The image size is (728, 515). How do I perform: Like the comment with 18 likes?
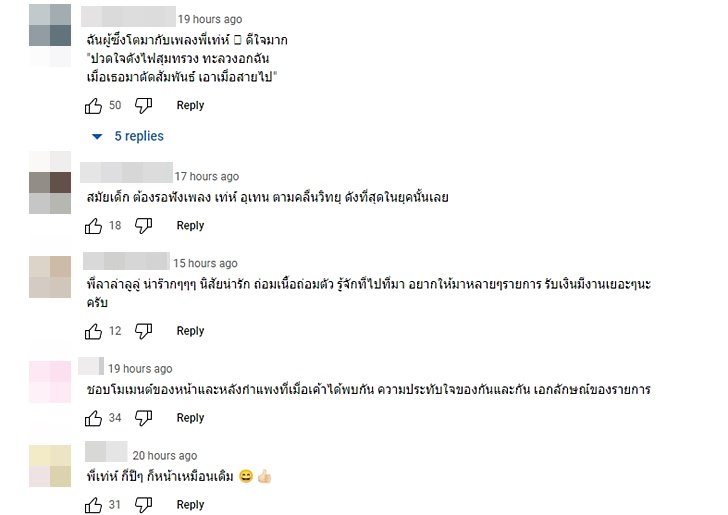coord(94,226)
